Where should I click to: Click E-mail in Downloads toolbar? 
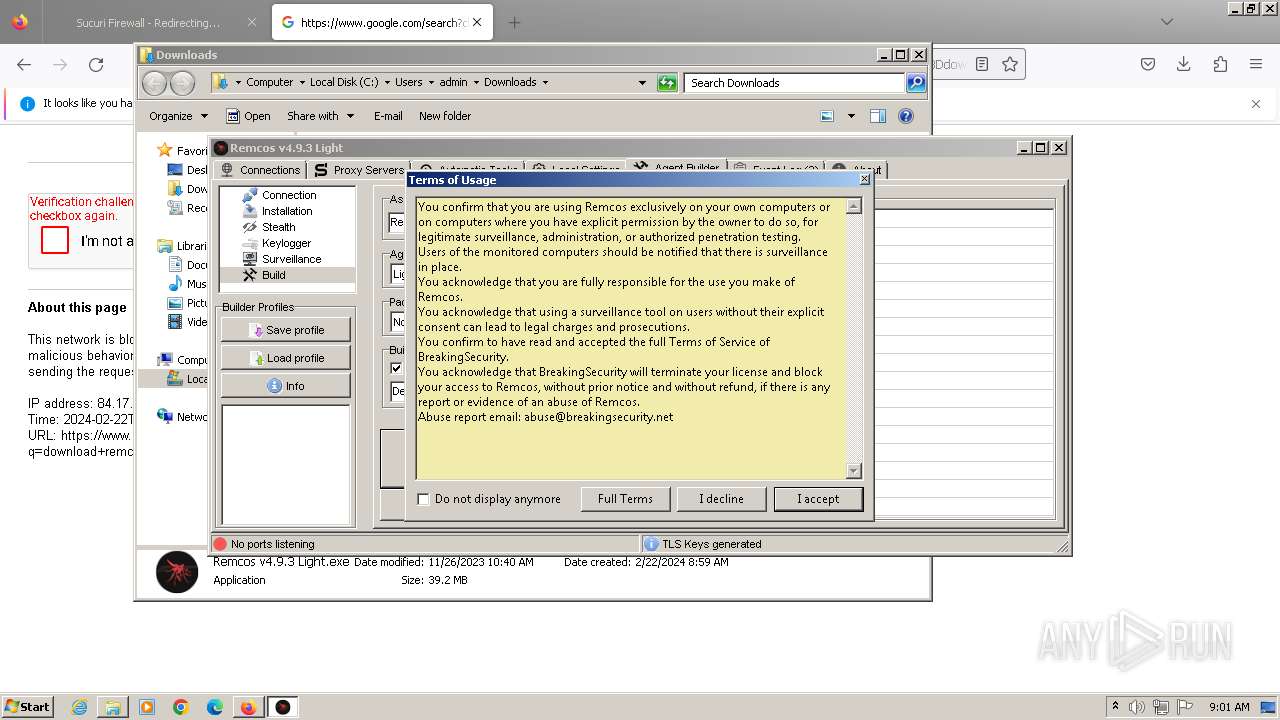tap(388, 116)
